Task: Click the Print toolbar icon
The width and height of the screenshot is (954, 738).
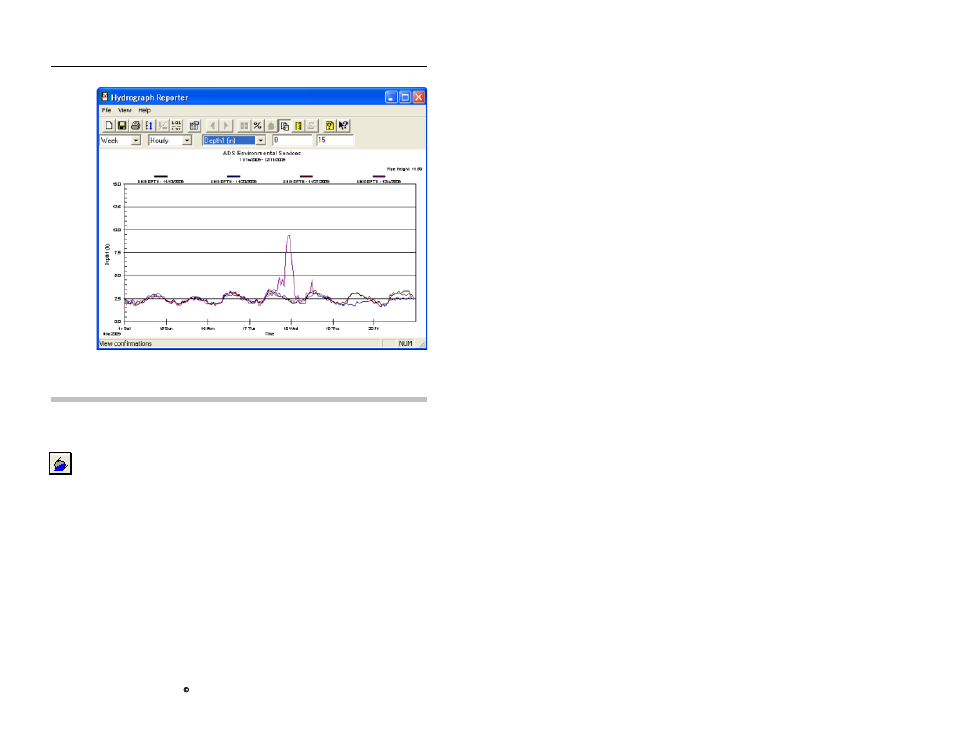Action: tap(135, 126)
